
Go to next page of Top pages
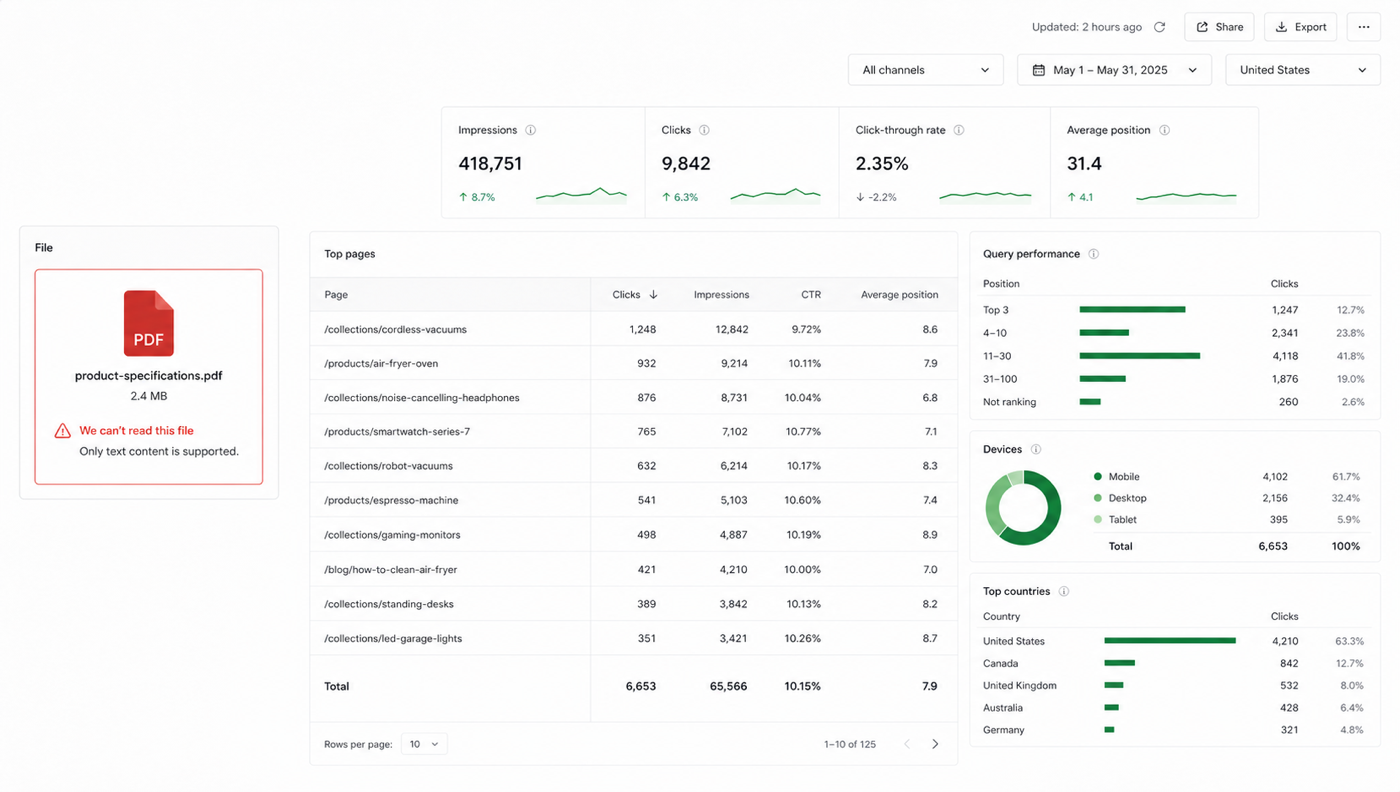click(935, 744)
